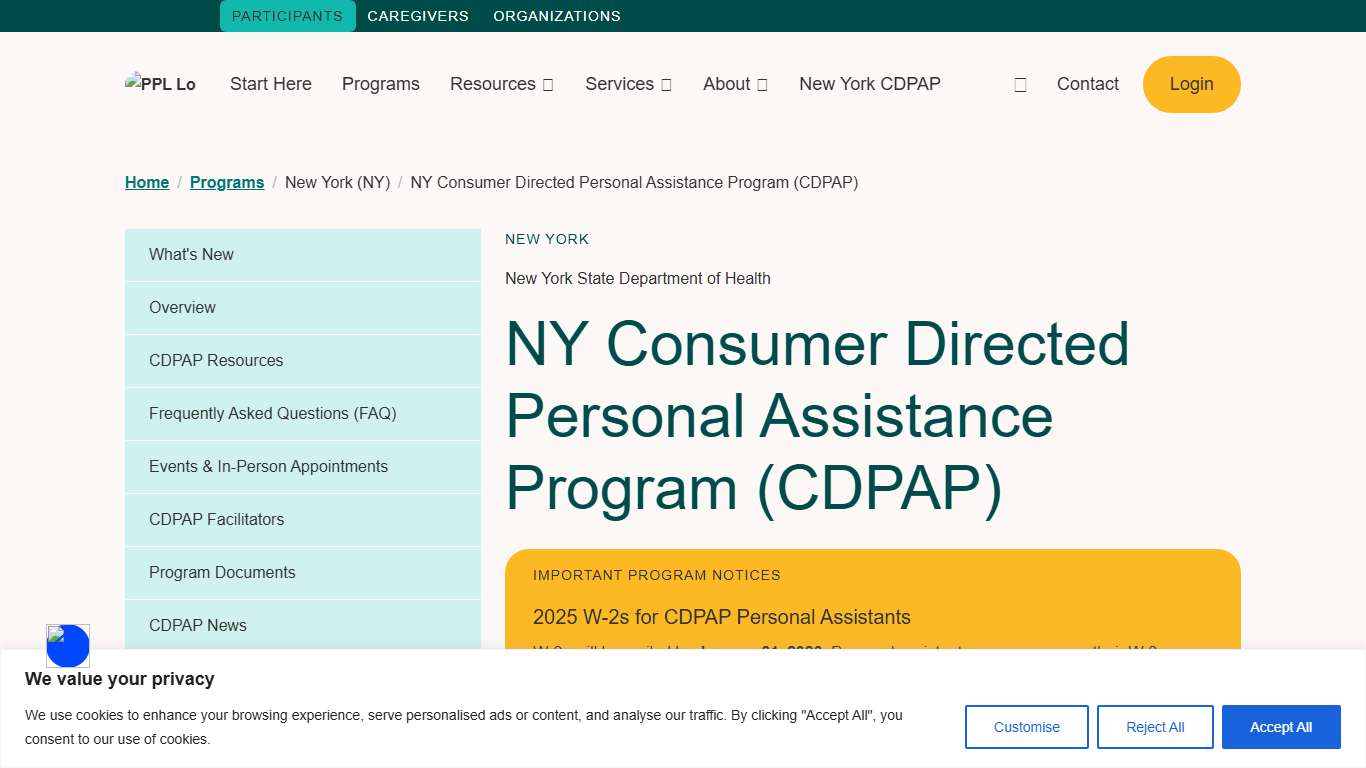Viewport: 1366px width, 768px height.
Task: Click the Login button
Action: coord(1191,84)
